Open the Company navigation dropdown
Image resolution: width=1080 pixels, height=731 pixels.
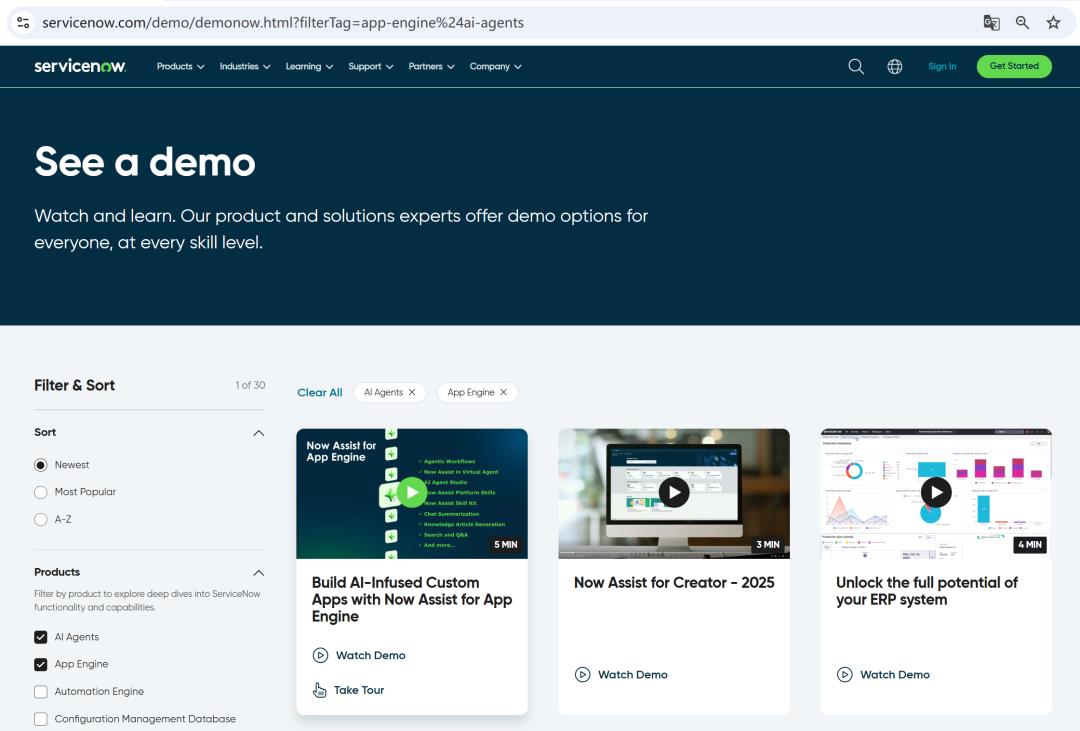click(495, 66)
